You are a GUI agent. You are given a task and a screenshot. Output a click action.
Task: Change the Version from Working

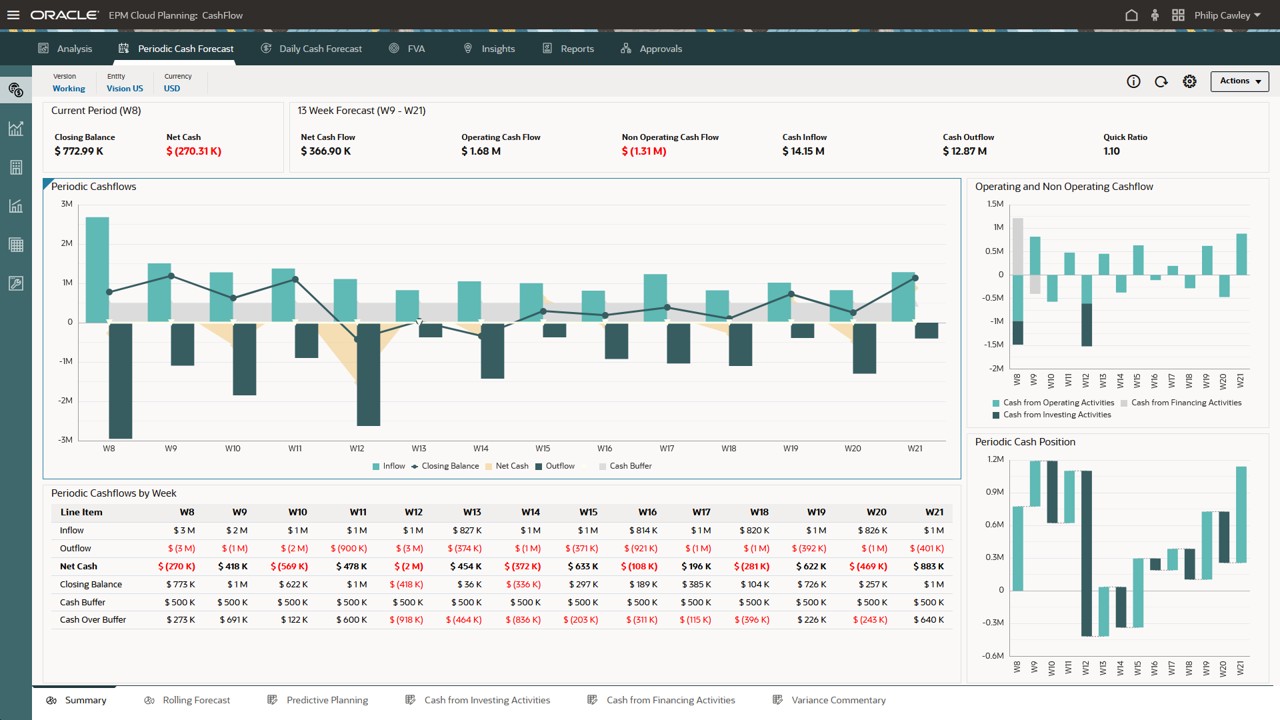[68, 88]
